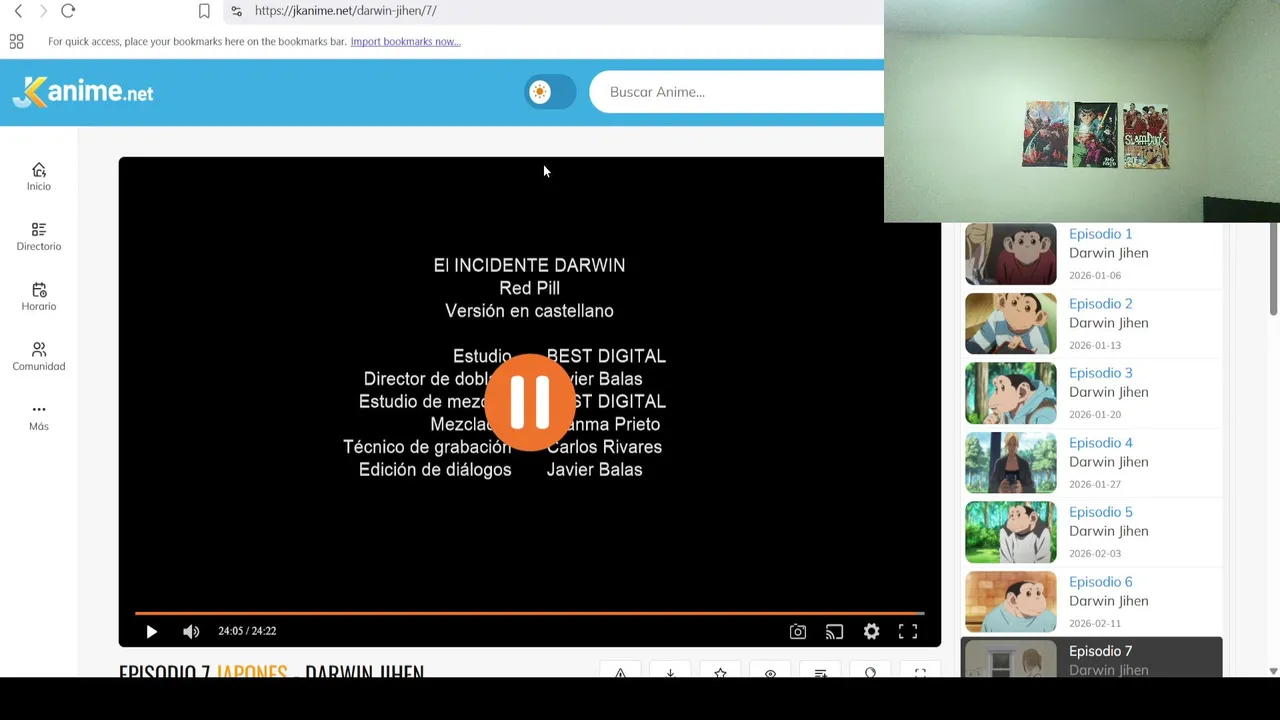Select the Episodio 7 entry in the list
Screen dimensions: 1280x720
[1092, 657]
